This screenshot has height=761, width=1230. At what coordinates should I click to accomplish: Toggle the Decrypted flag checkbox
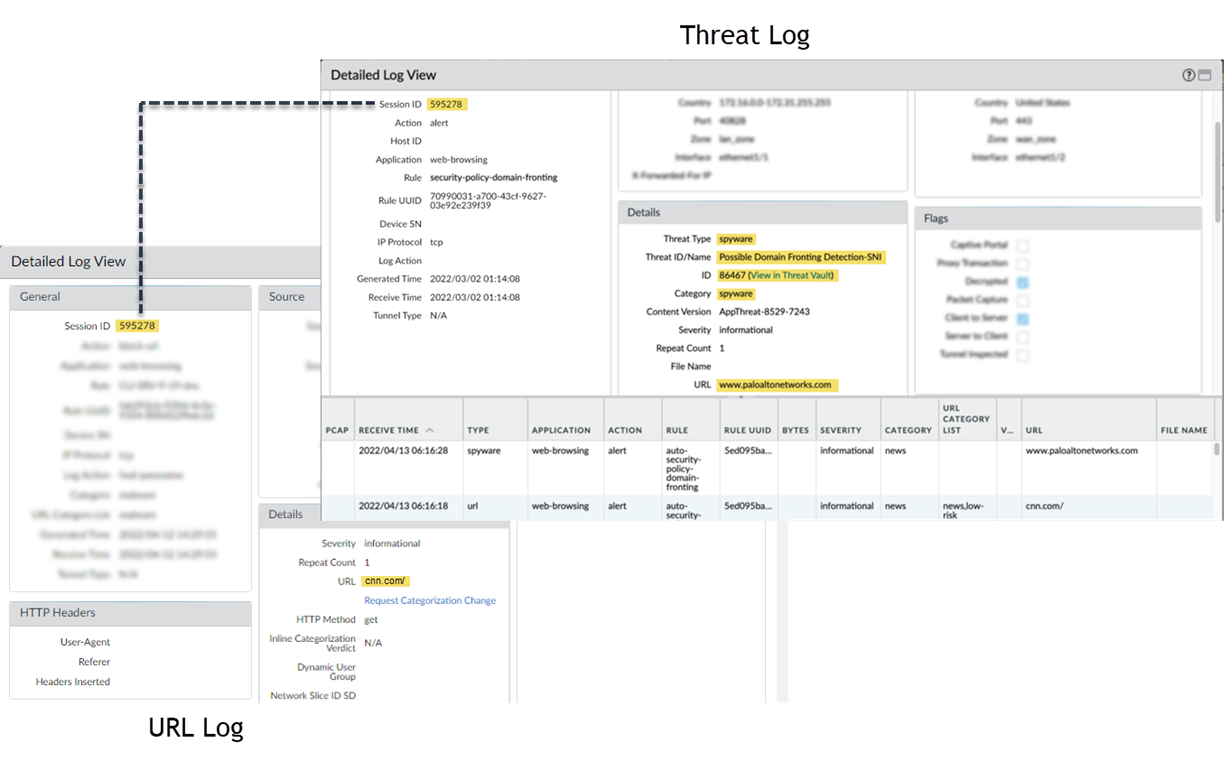click(1022, 282)
